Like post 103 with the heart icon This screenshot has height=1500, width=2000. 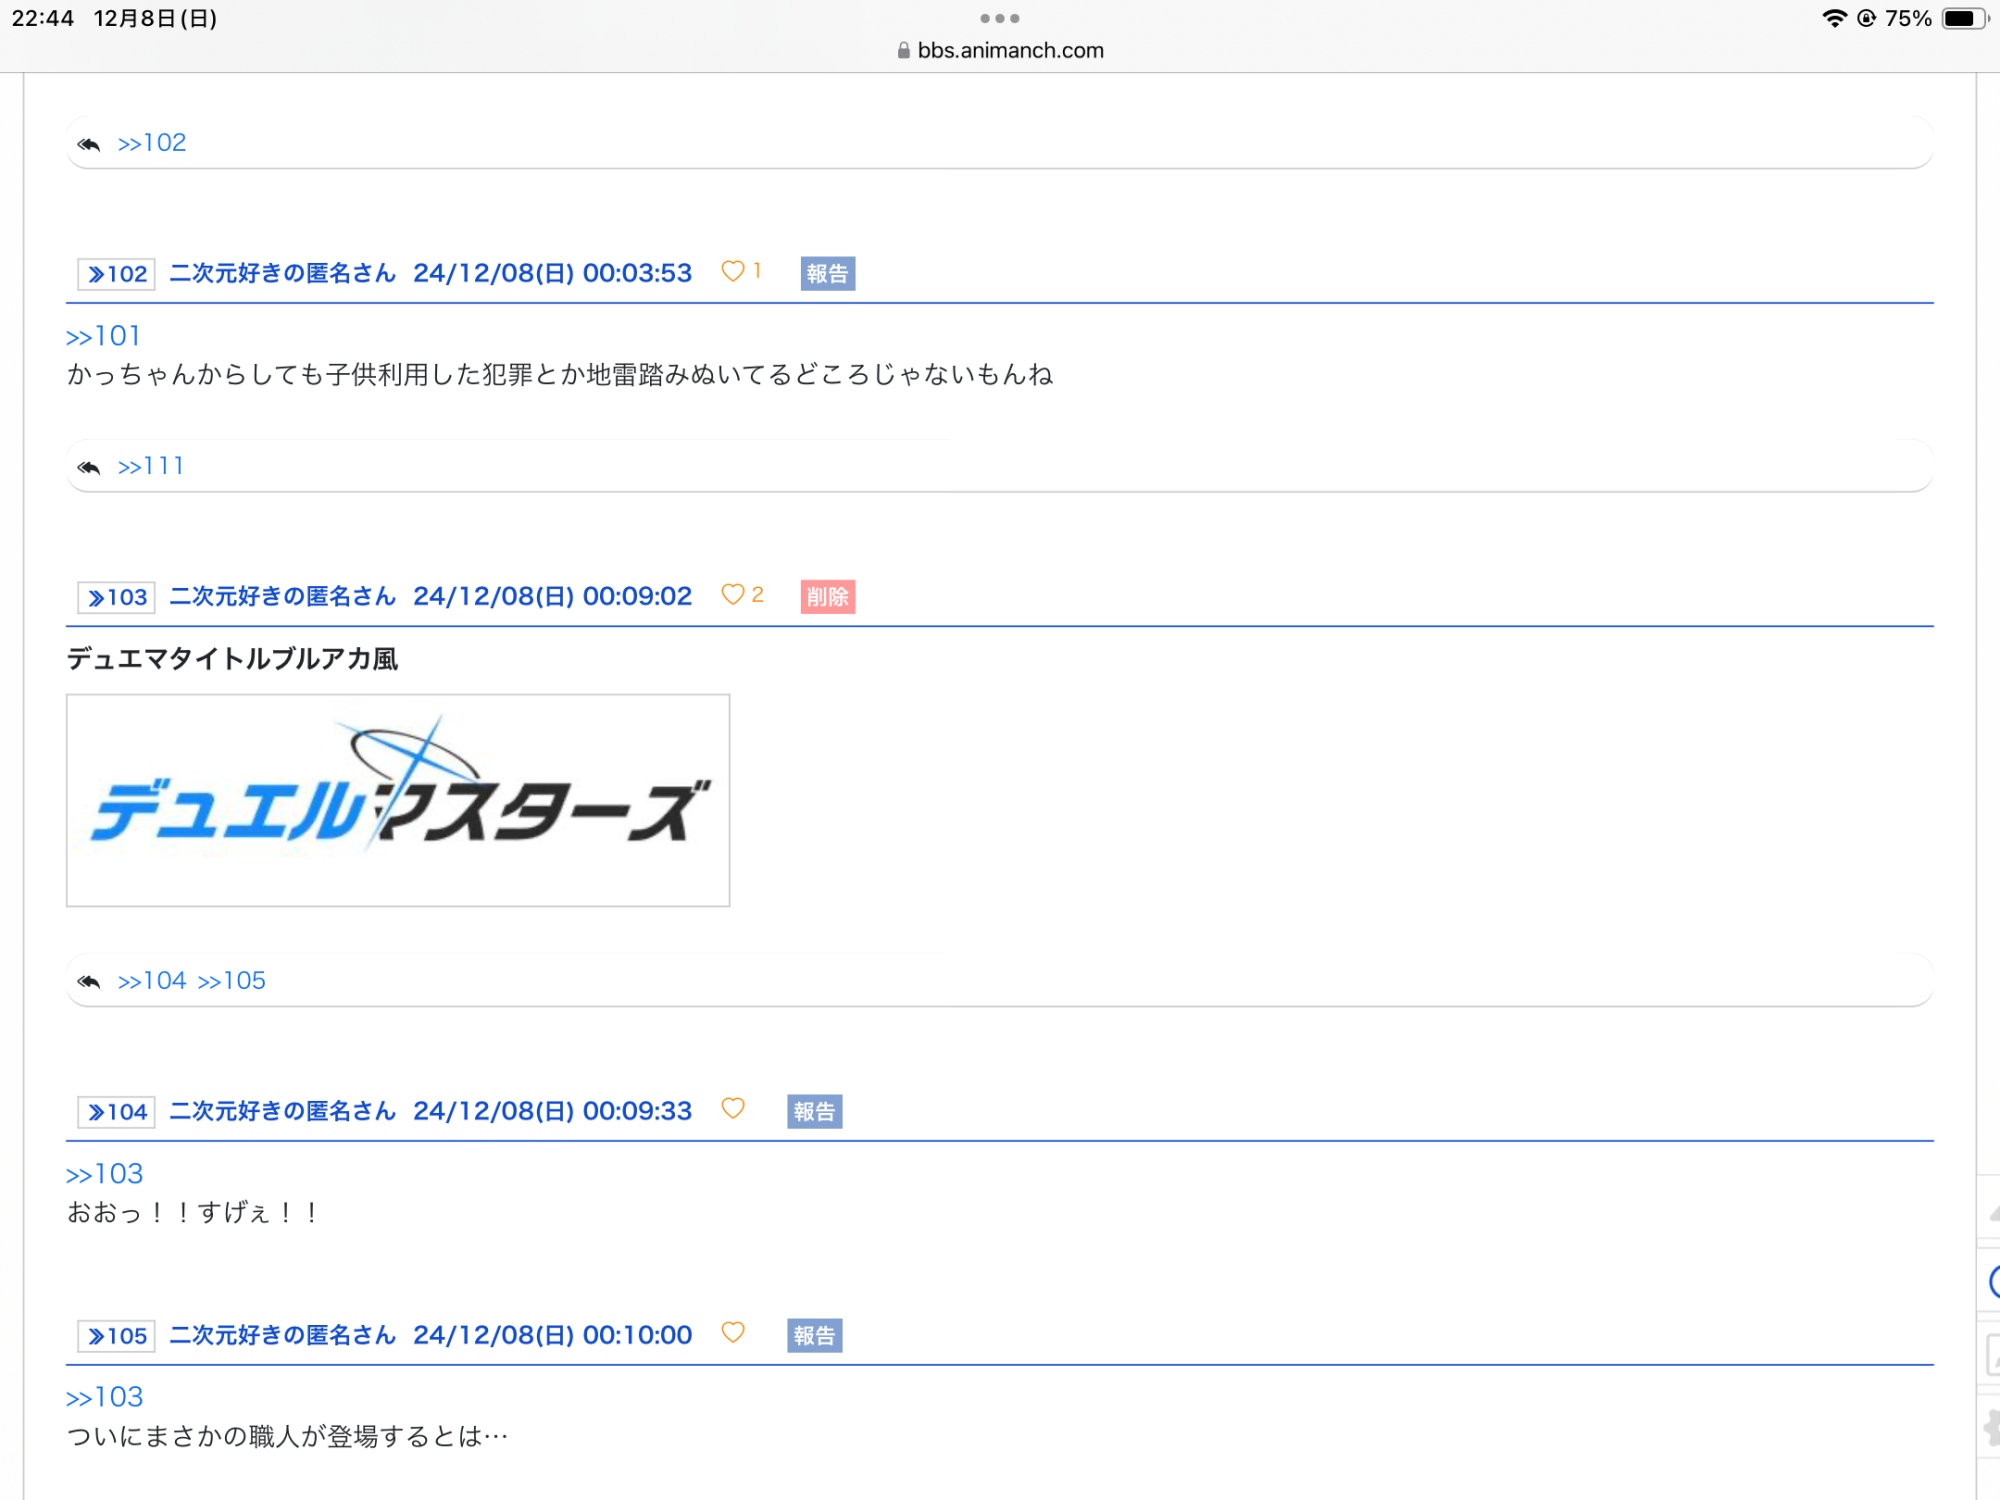point(733,594)
